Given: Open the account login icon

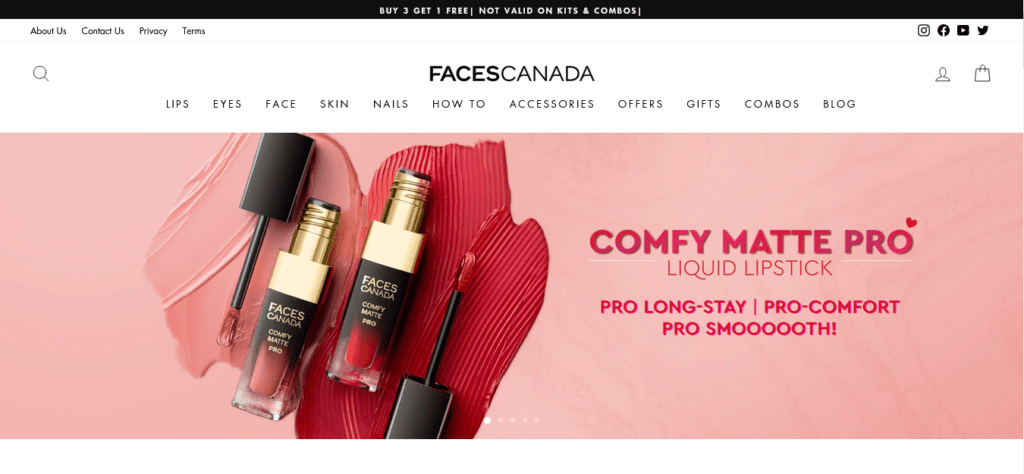Looking at the screenshot, I should coord(942,74).
